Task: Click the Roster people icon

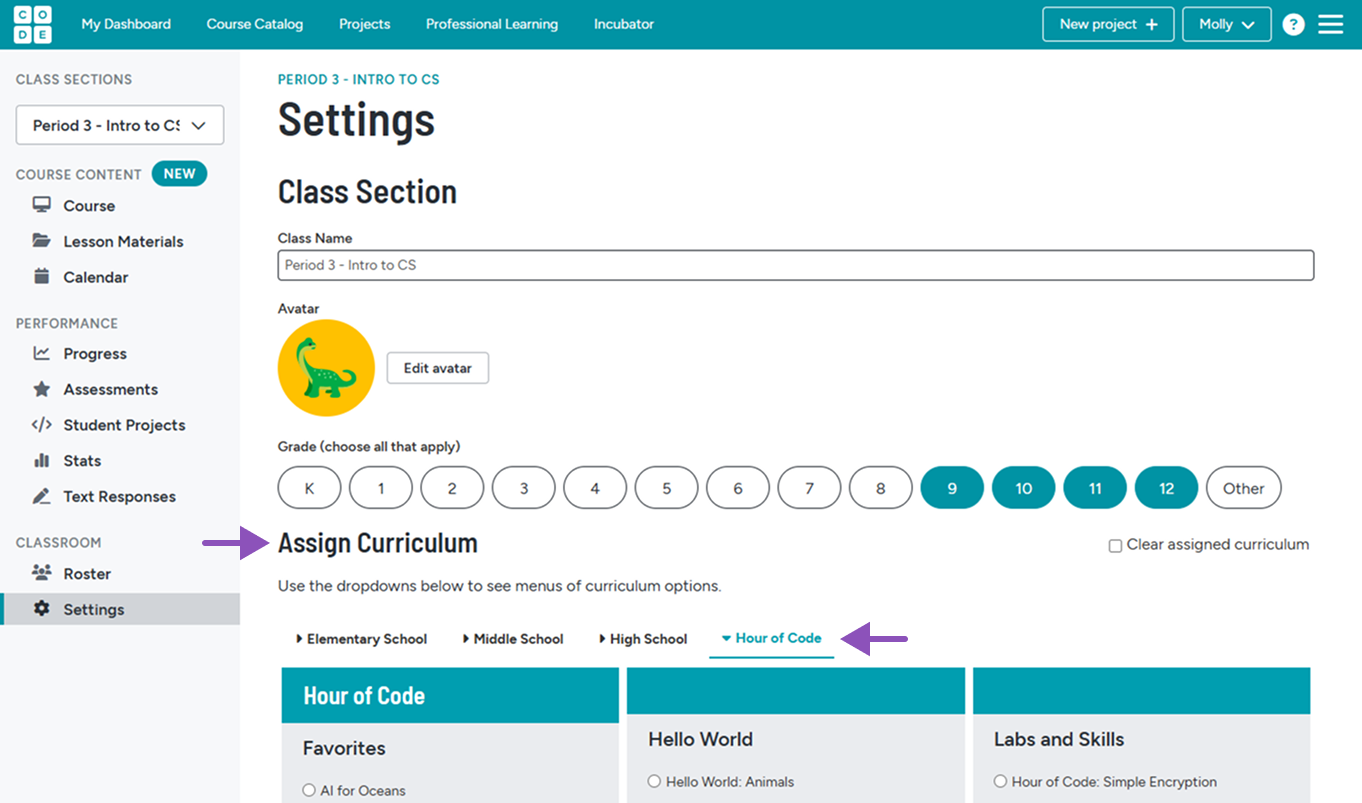Action: 41,573
